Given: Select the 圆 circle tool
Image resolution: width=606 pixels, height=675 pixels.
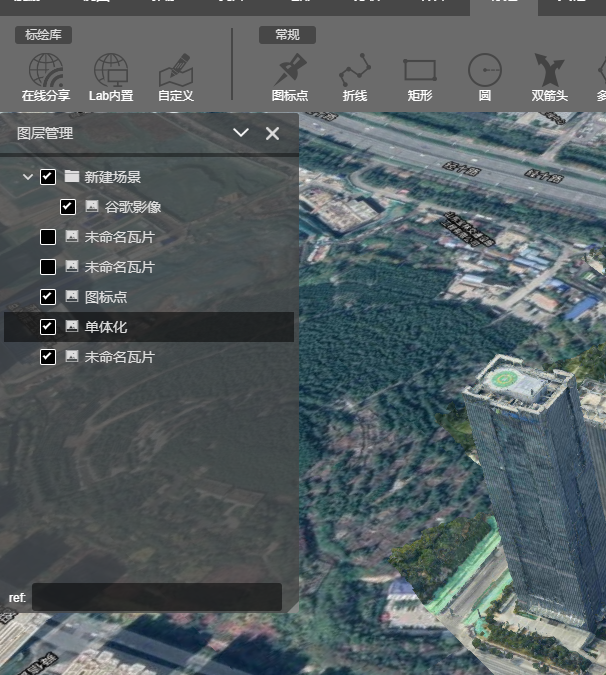Looking at the screenshot, I should click(x=485, y=77).
